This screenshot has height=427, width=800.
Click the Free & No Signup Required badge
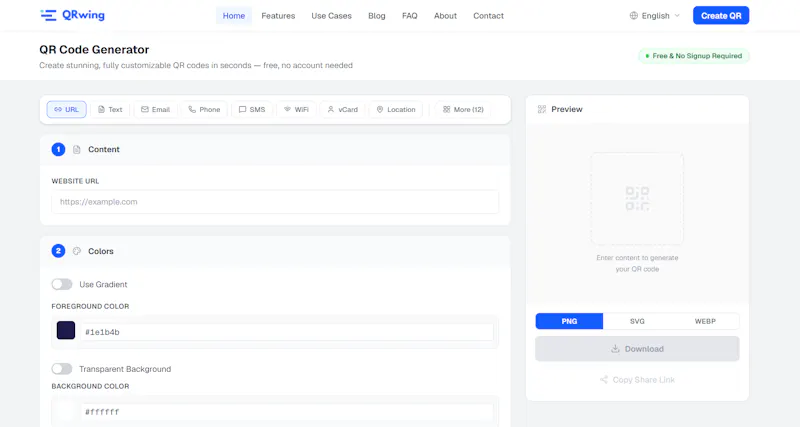(x=694, y=56)
